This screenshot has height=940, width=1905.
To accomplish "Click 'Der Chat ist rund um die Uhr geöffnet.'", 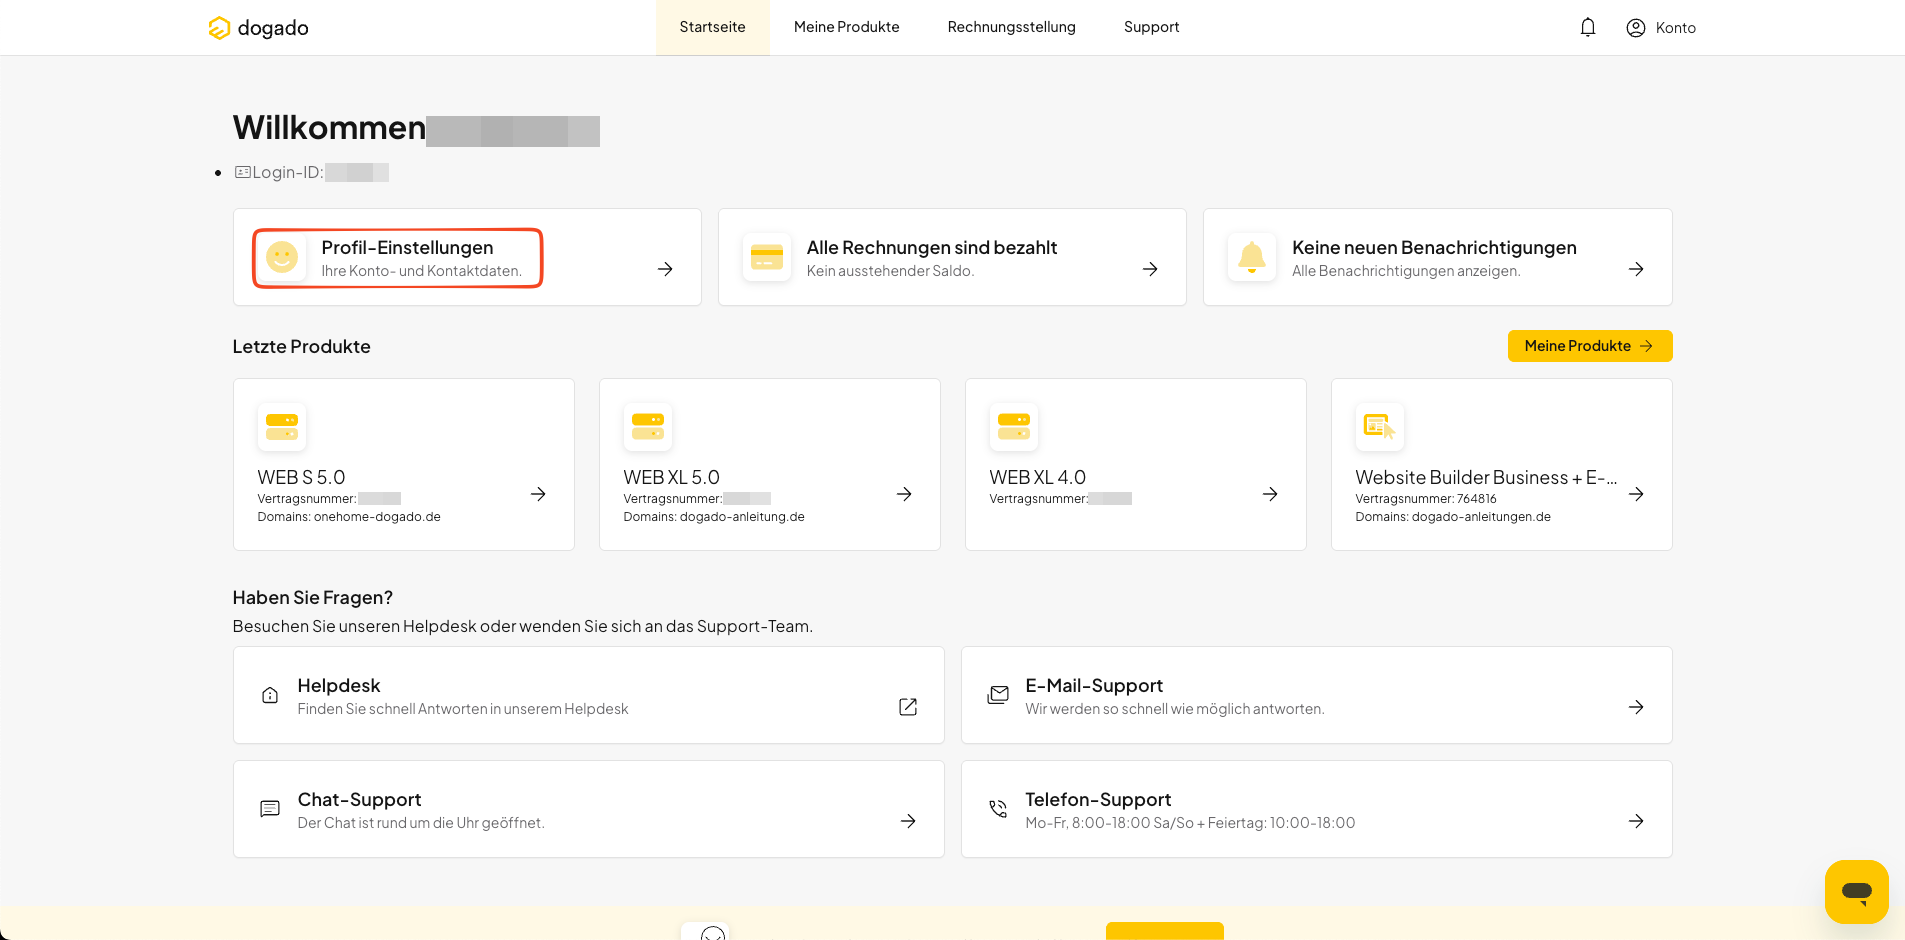I will coord(421,823).
